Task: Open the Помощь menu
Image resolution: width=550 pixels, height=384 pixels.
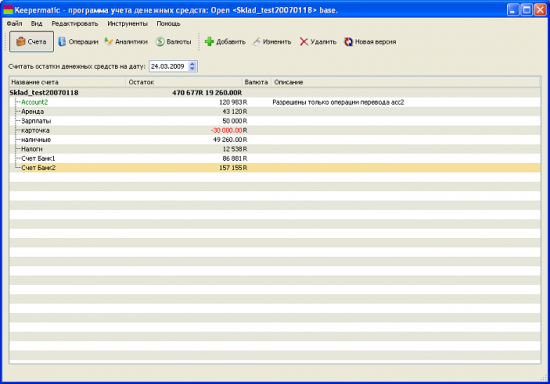Action: pos(168,23)
